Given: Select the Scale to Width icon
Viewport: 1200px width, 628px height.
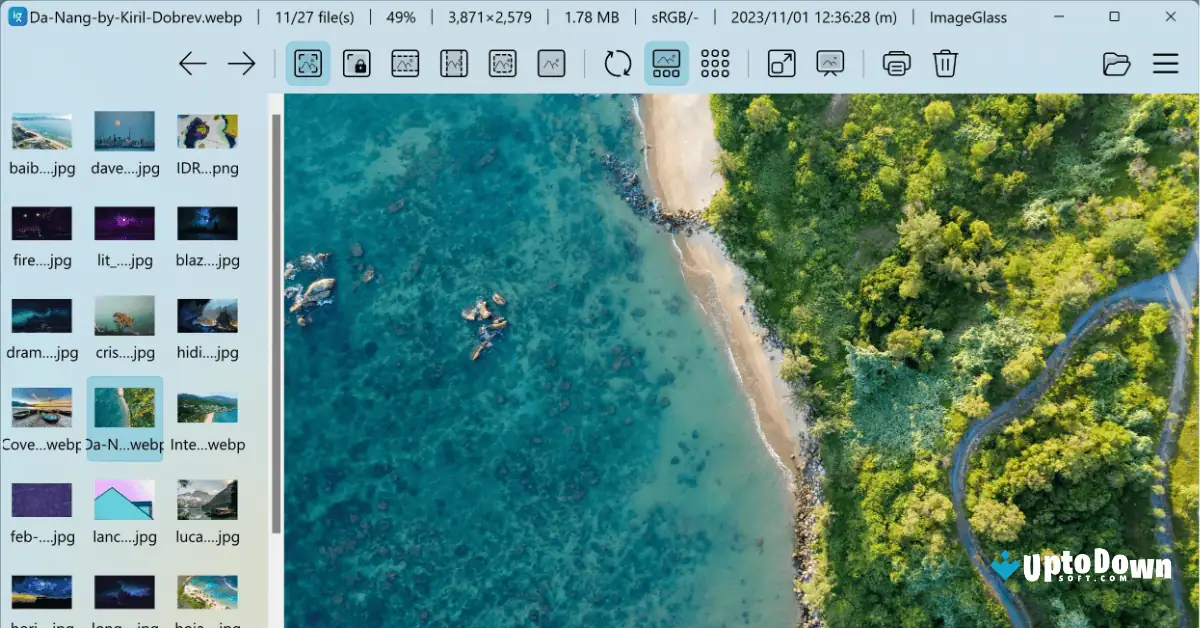Looking at the screenshot, I should [x=404, y=63].
